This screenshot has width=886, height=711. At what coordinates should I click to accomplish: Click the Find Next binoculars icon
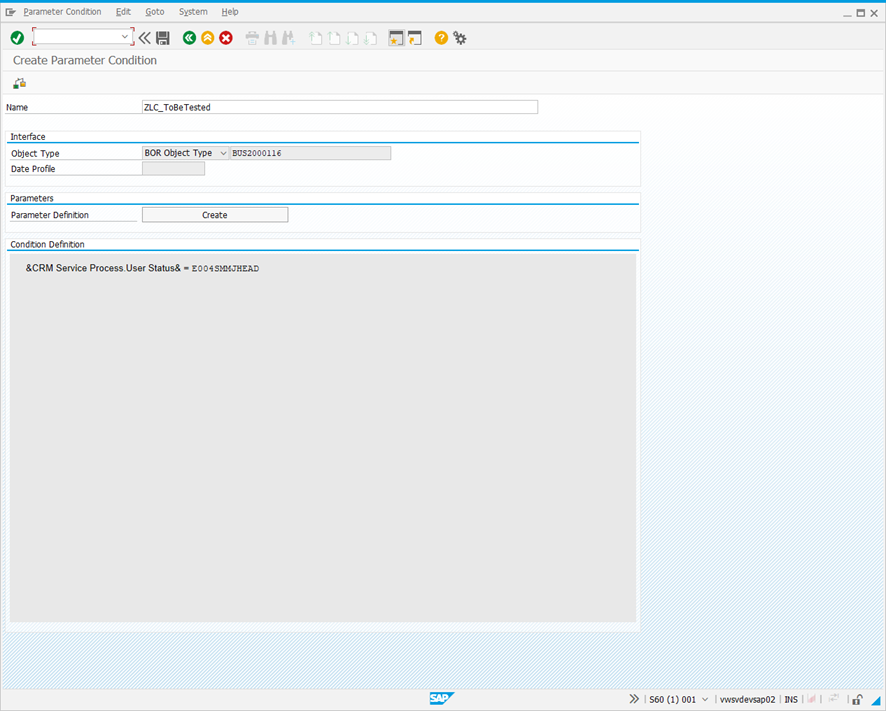(288, 38)
